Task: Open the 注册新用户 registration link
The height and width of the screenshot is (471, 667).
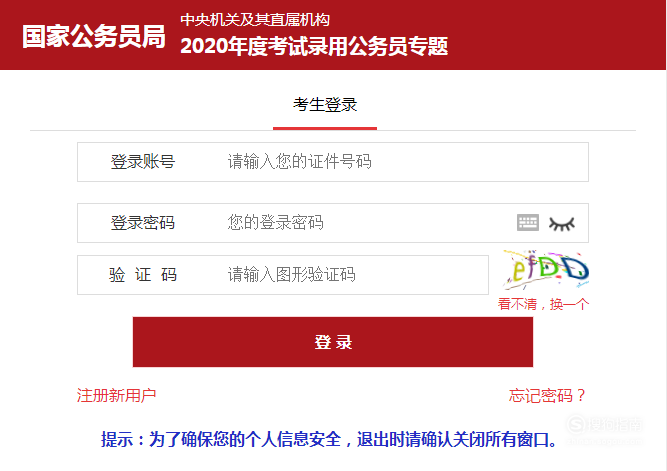Action: pos(116,395)
